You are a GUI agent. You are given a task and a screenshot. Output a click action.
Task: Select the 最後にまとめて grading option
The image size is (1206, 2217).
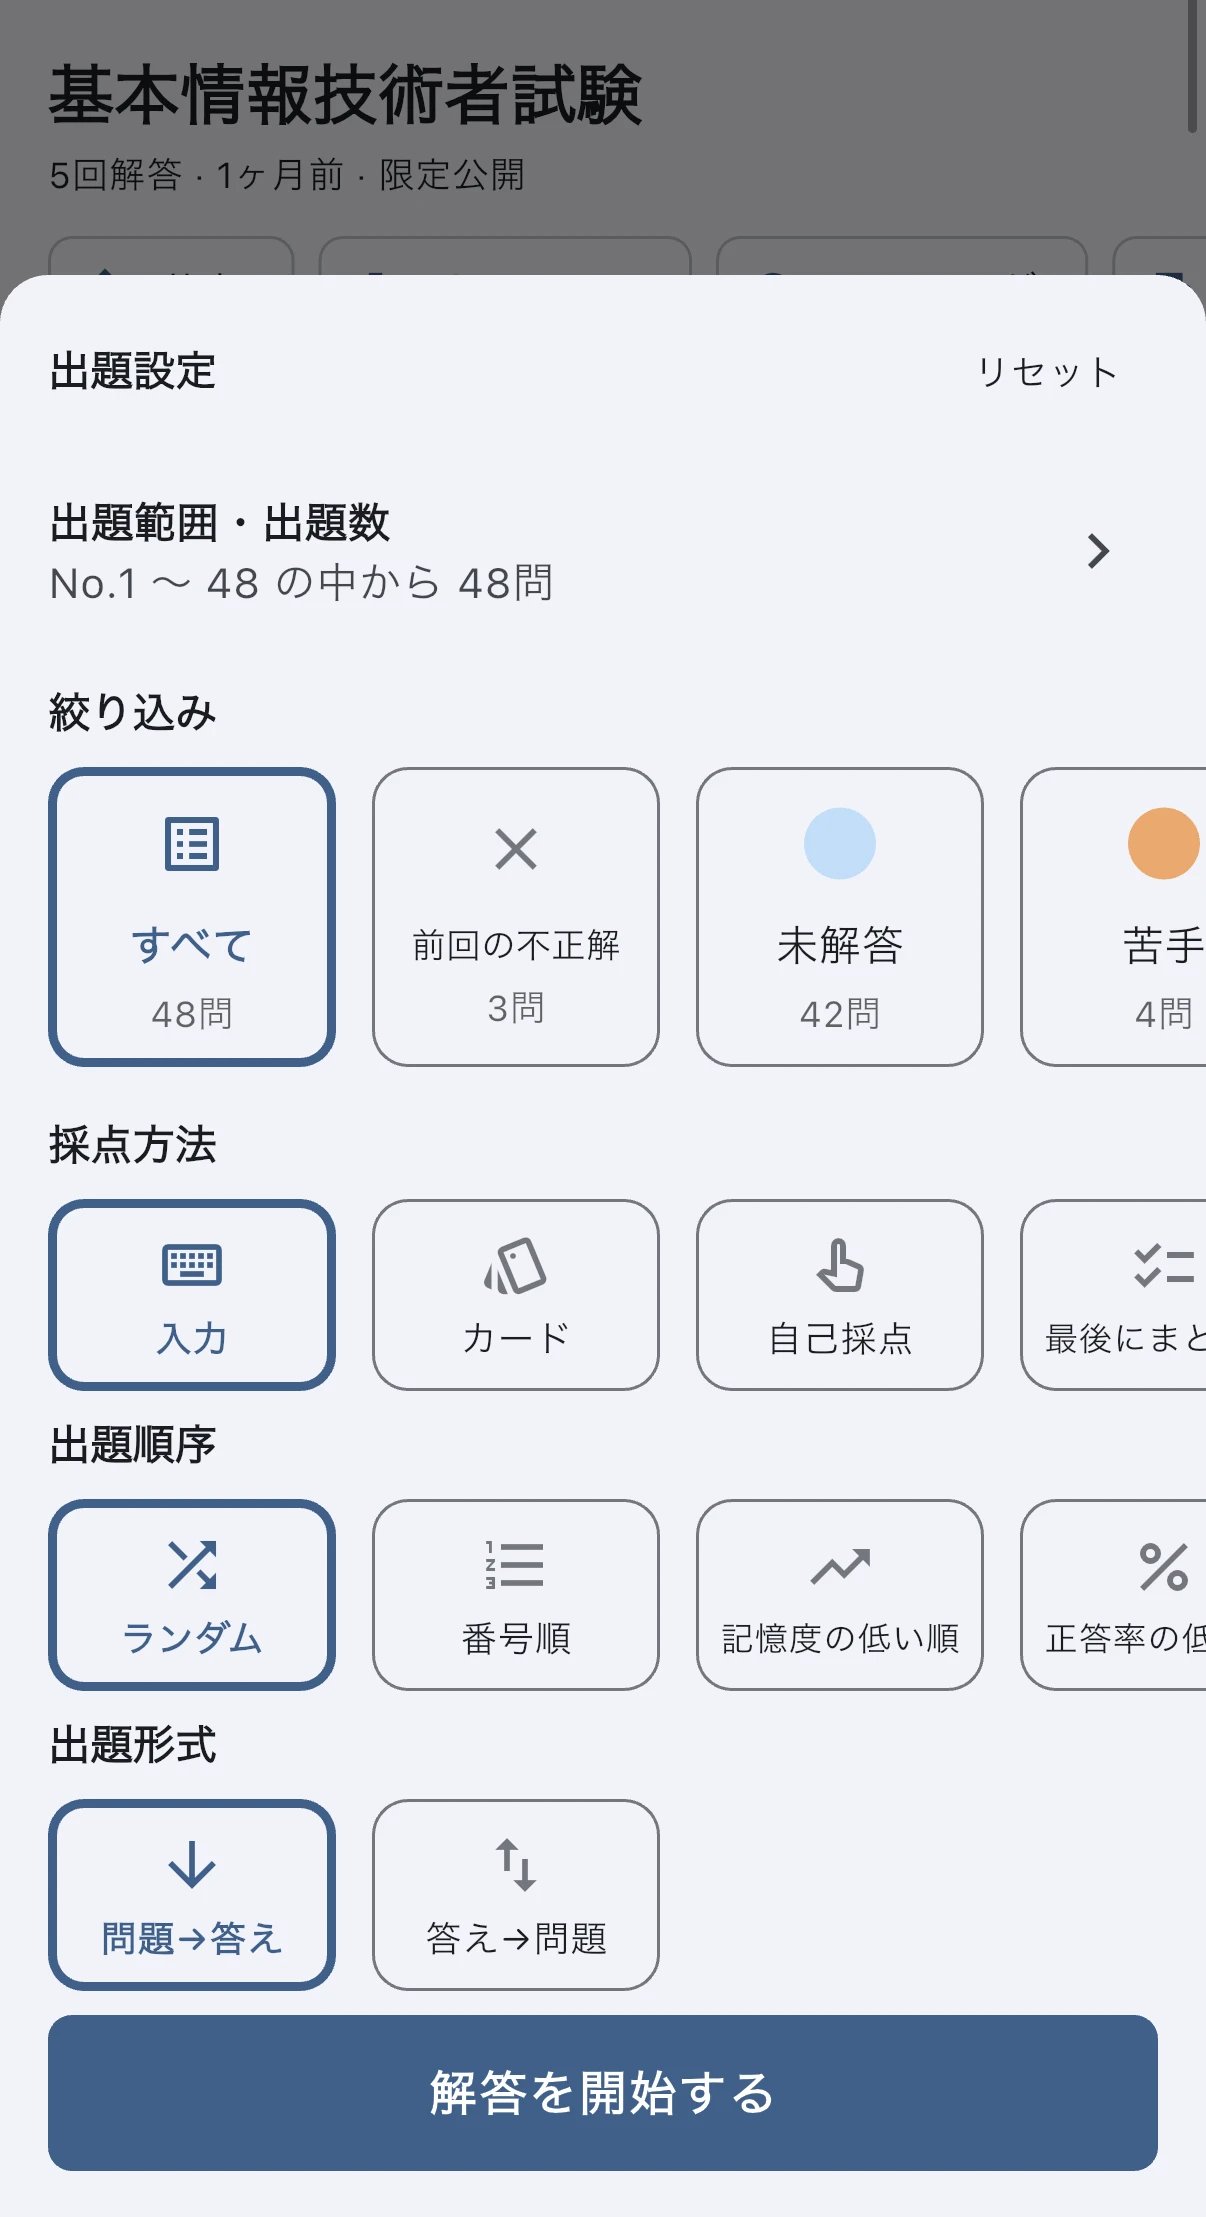coord(1113,1295)
